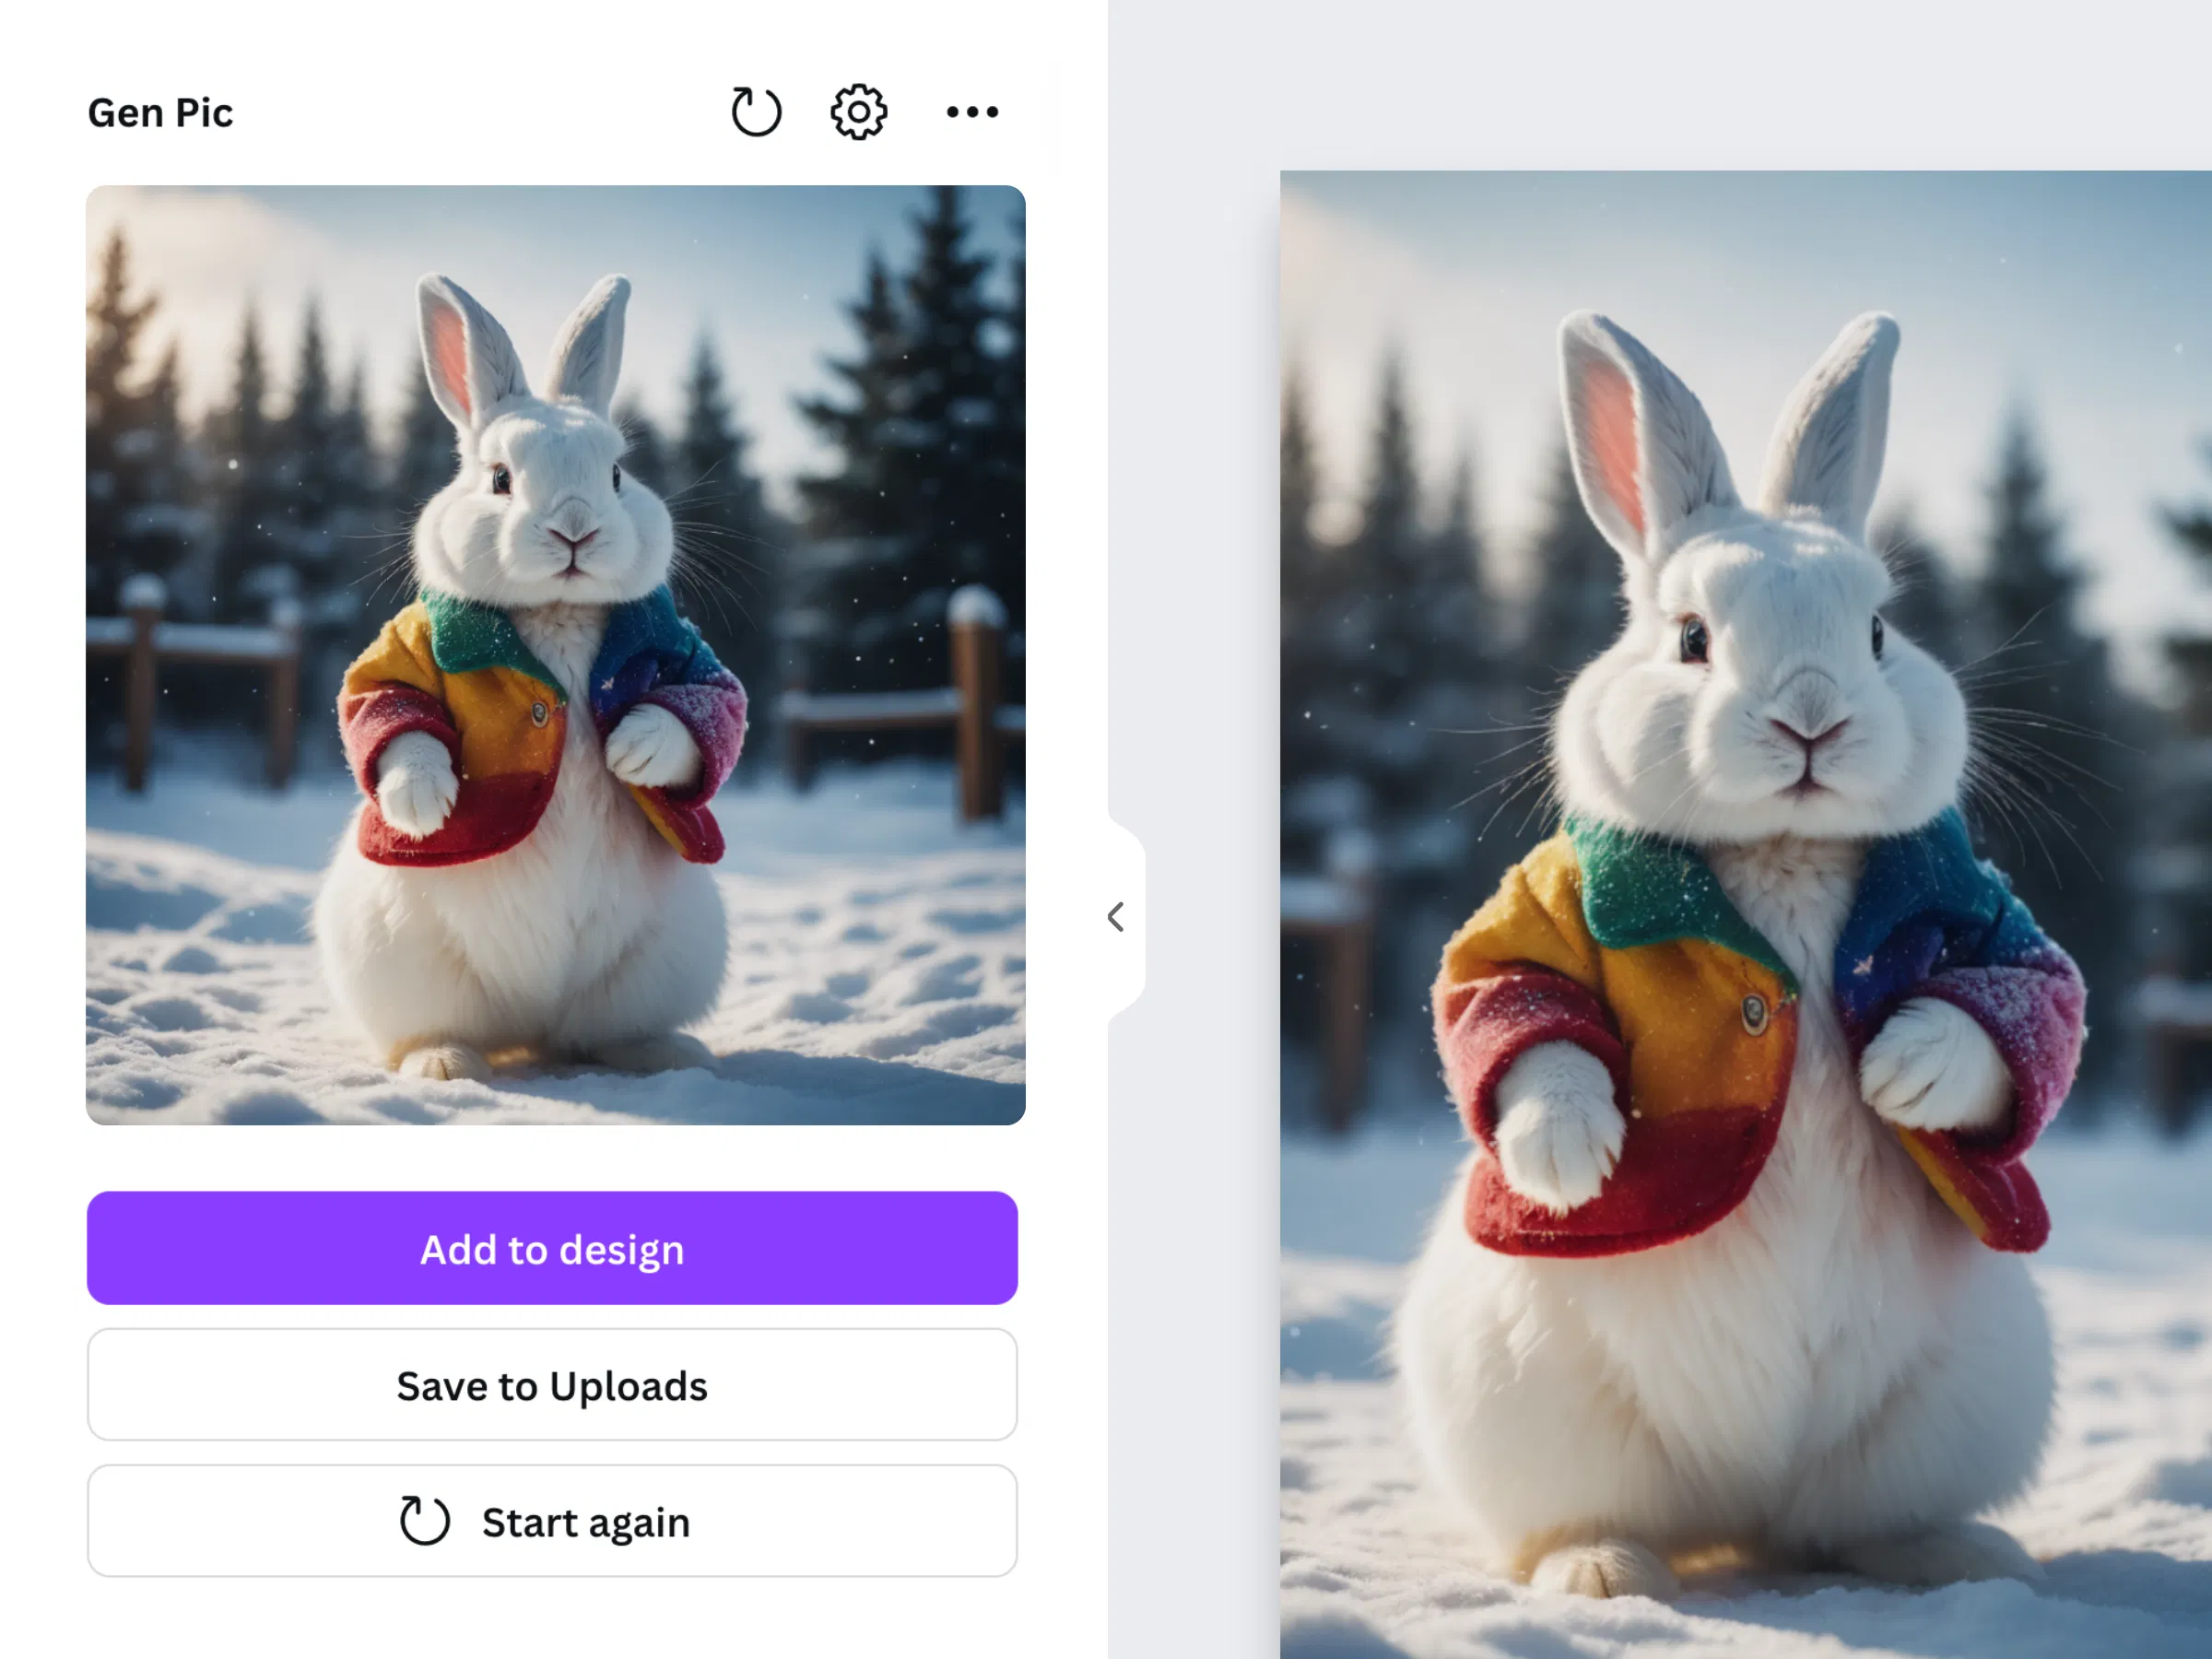
Task: Click Save to Uploads
Action: coord(552,1385)
